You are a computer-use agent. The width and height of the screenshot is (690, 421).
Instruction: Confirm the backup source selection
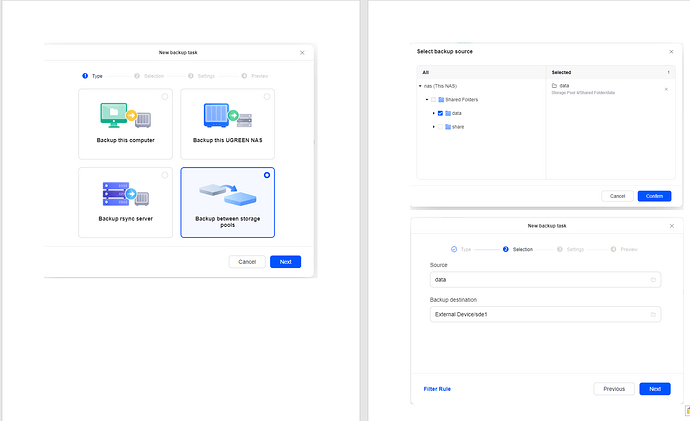[x=654, y=196]
